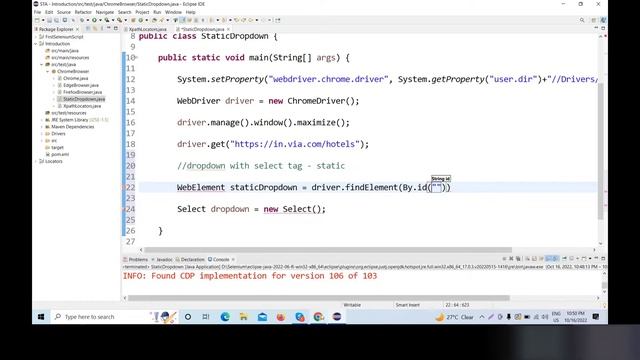The width and height of the screenshot is (640, 360).
Task: Click the editor horizontal scrollbar
Action: pos(328,250)
